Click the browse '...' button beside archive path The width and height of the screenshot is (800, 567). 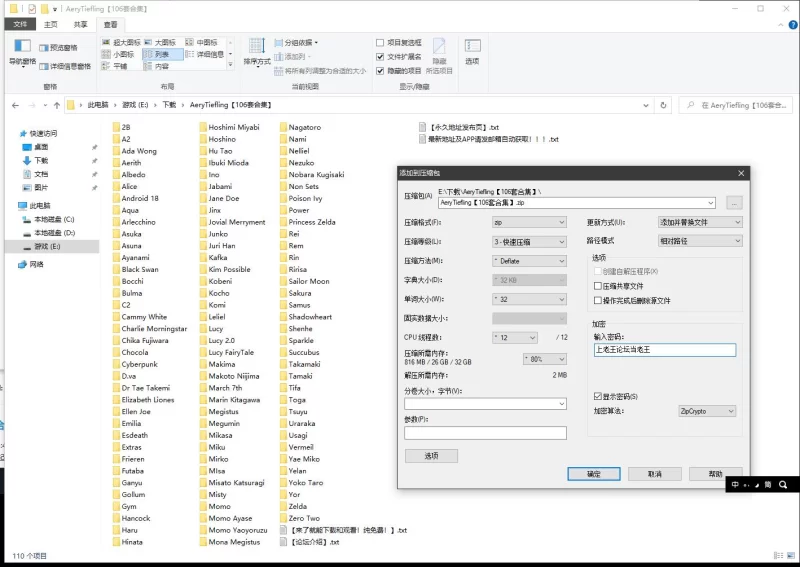point(735,203)
